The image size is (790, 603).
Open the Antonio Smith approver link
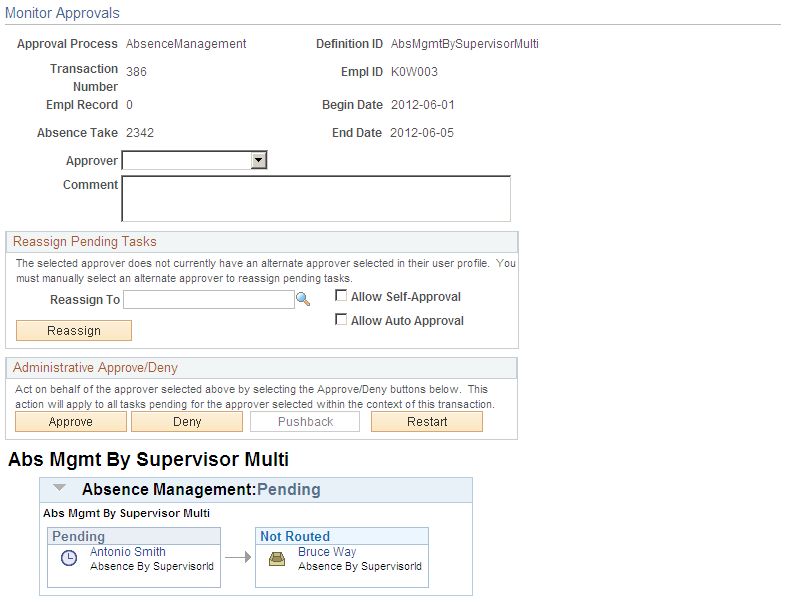tap(127, 552)
